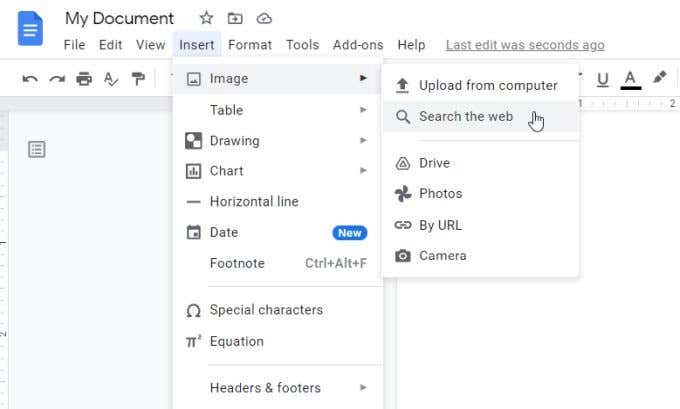
Task: Click the print icon in toolbar
Action: pos(84,79)
